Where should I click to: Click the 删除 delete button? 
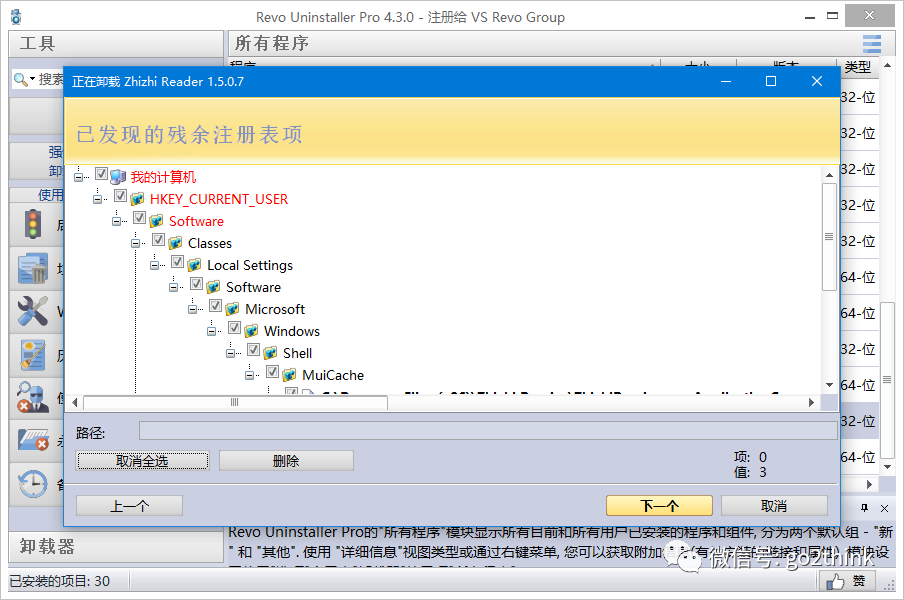pos(286,461)
